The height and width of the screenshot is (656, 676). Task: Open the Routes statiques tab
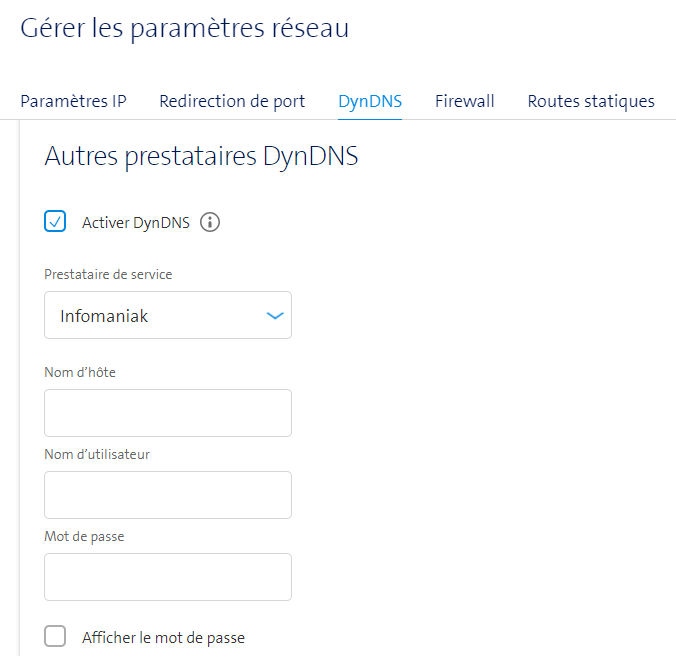click(x=591, y=101)
